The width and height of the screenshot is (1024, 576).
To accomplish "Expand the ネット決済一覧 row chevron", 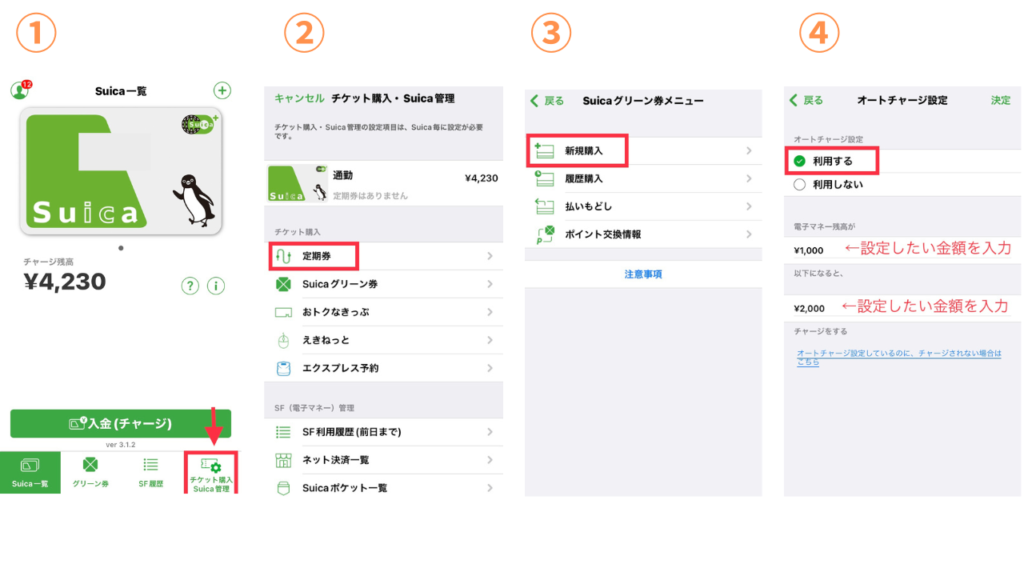I will pos(490,460).
